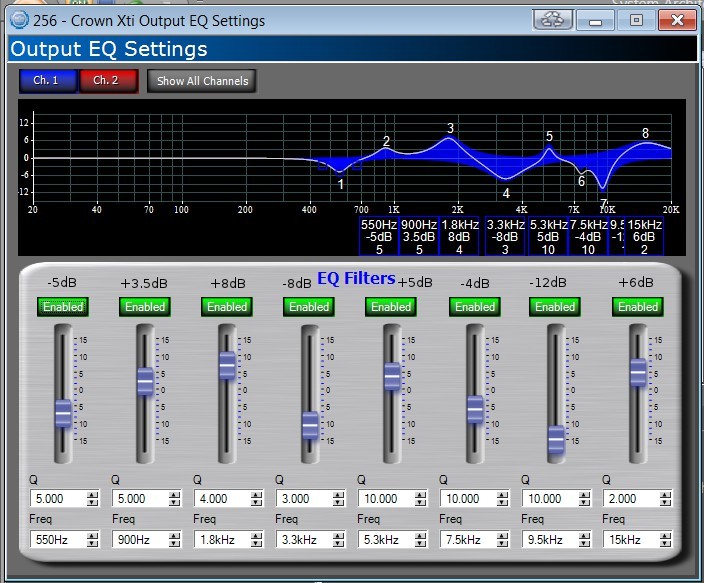This screenshot has height=583, width=704.
Task: Pick EQ node 8 on the response curve
Action: coord(645,144)
